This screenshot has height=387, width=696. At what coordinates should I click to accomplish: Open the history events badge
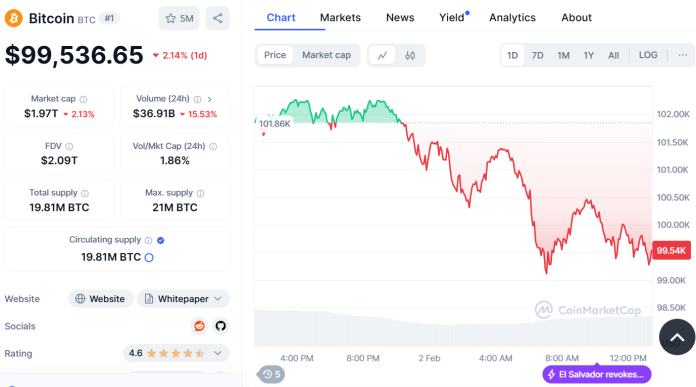coord(271,374)
